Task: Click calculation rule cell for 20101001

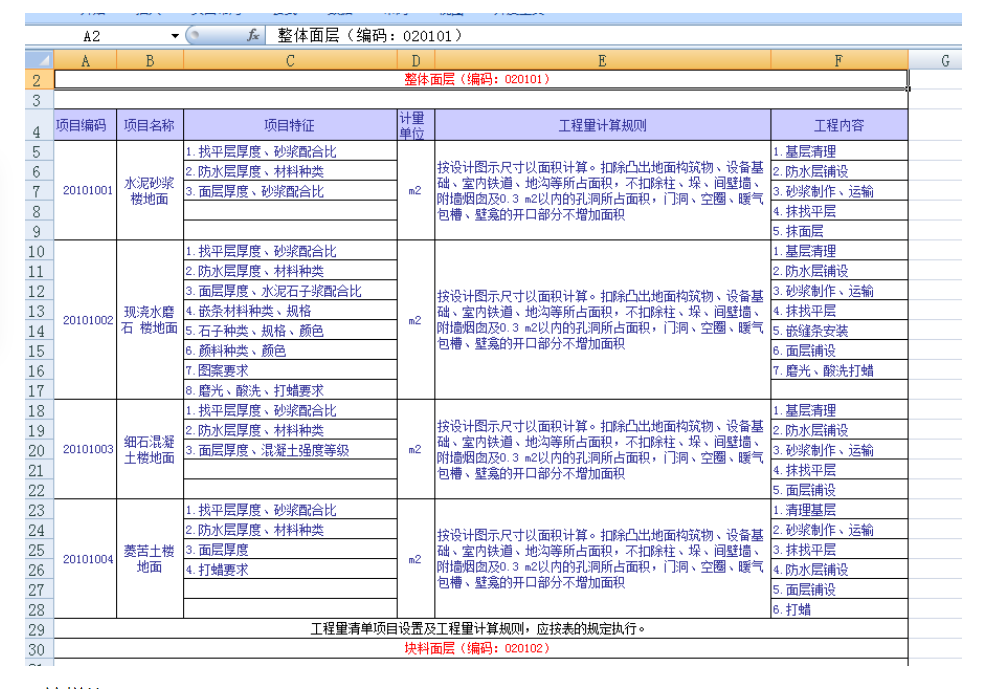Action: [x=603, y=191]
